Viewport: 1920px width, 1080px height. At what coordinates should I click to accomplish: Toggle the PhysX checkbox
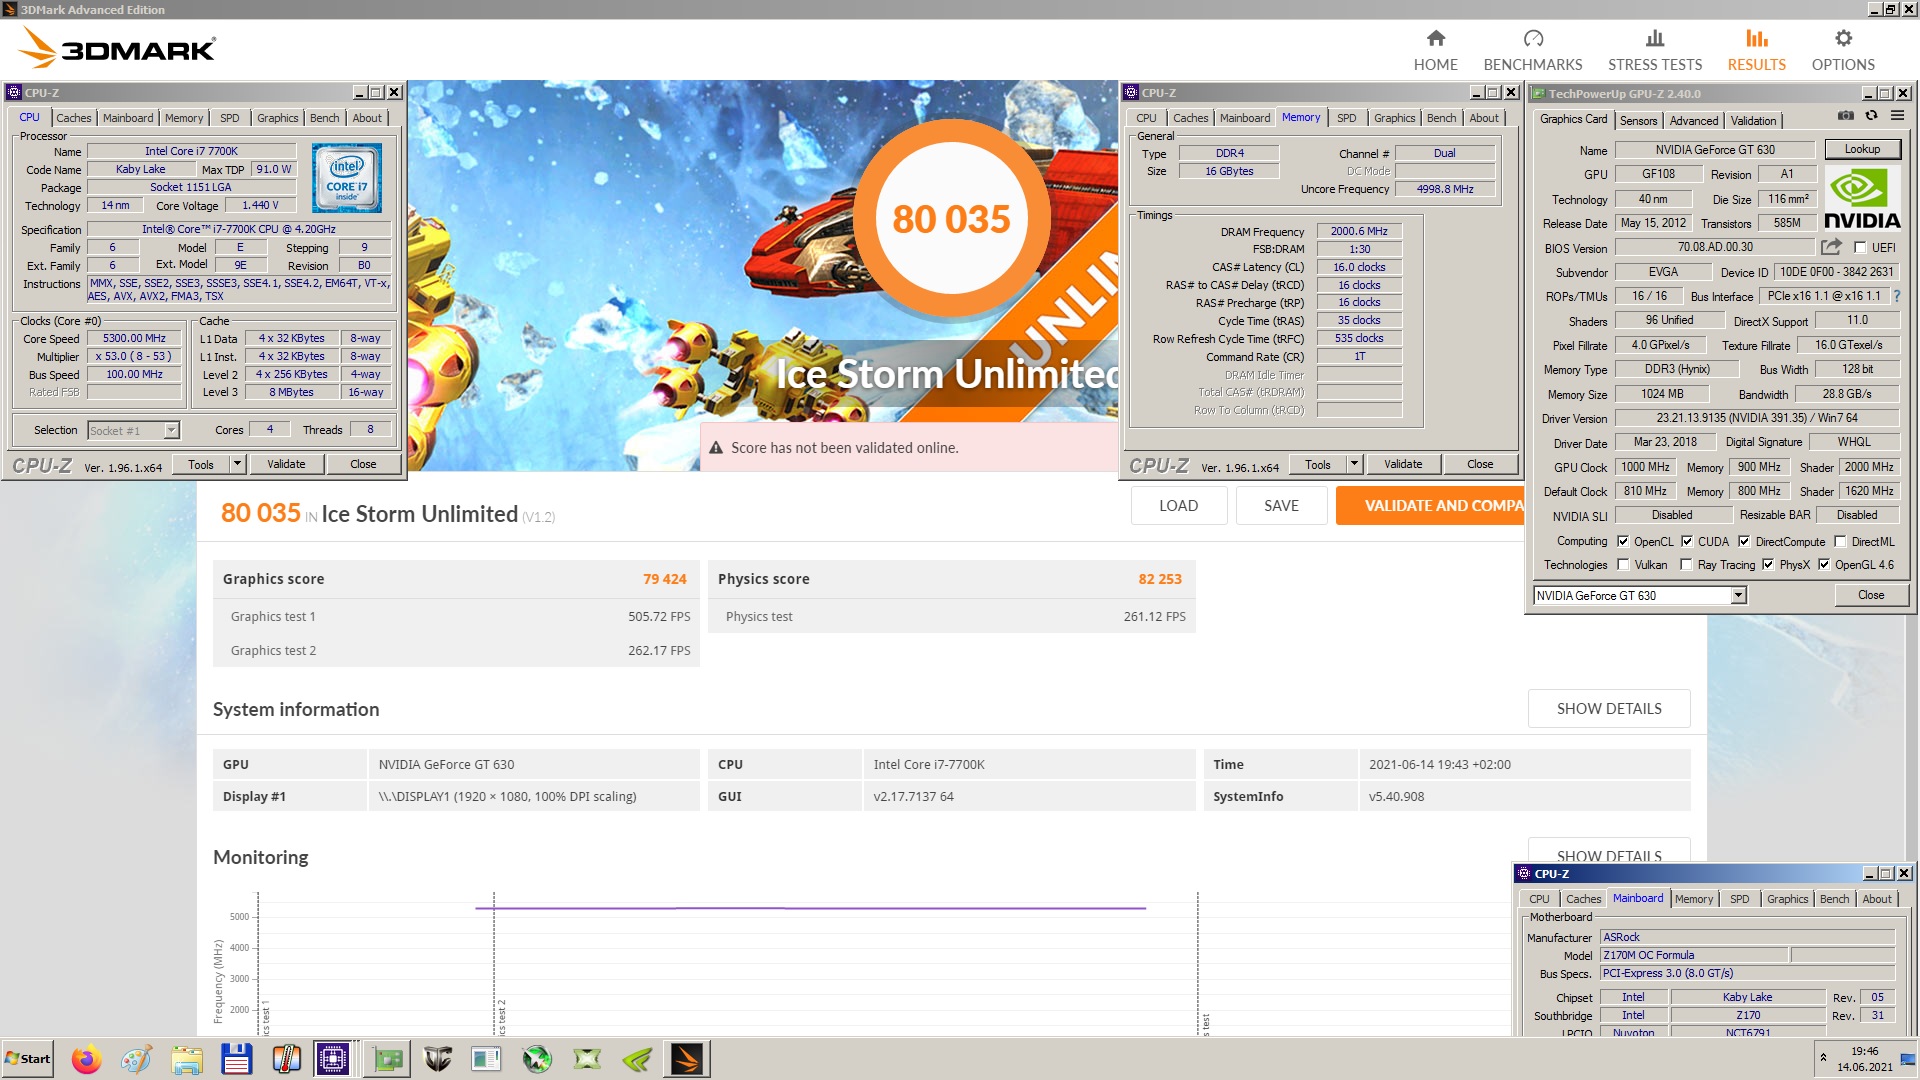(1768, 564)
